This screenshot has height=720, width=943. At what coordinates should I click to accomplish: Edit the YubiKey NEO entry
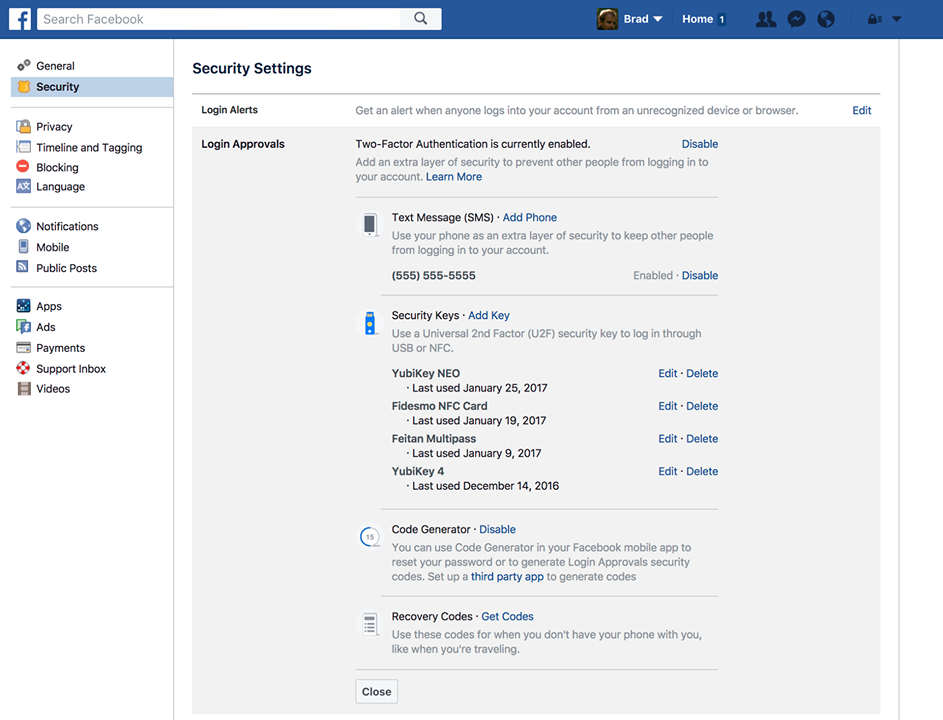pyautogui.click(x=667, y=373)
